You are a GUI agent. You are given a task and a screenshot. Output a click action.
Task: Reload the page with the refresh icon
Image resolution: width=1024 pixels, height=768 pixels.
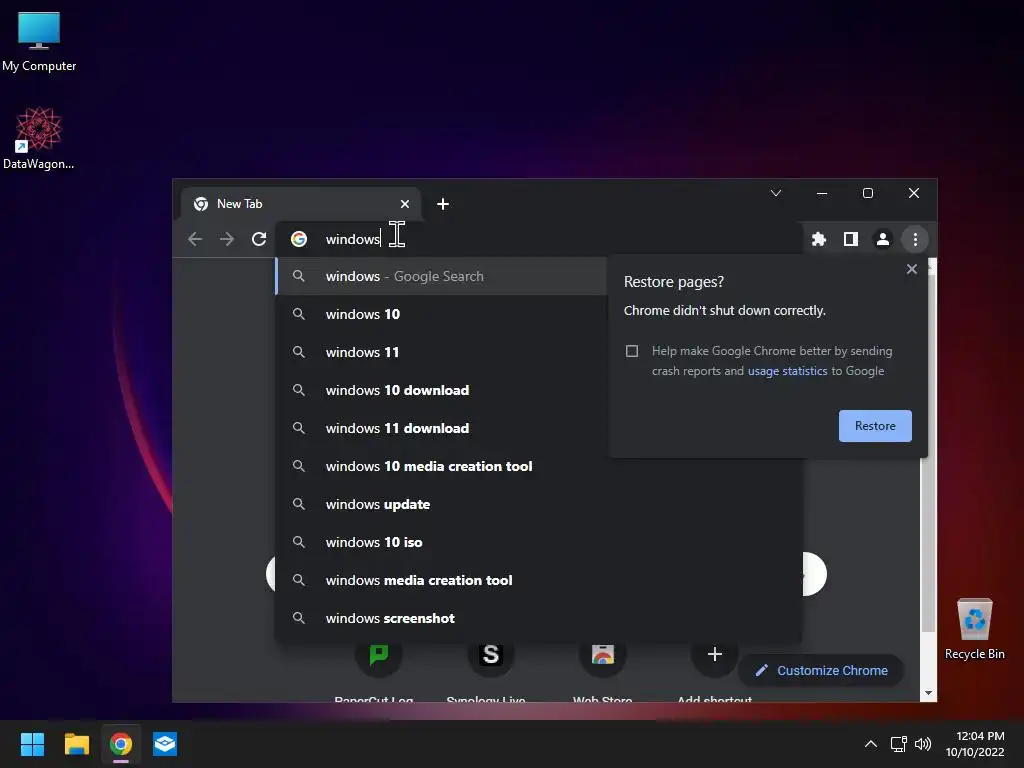tap(259, 239)
